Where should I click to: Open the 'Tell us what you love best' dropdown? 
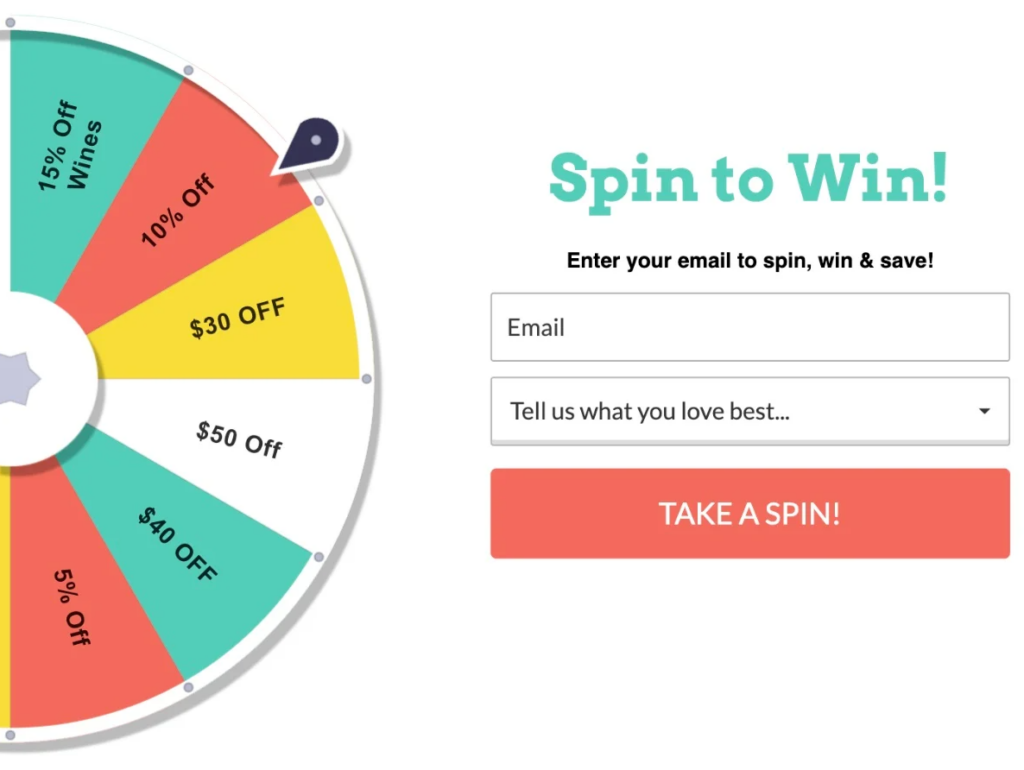(750, 411)
